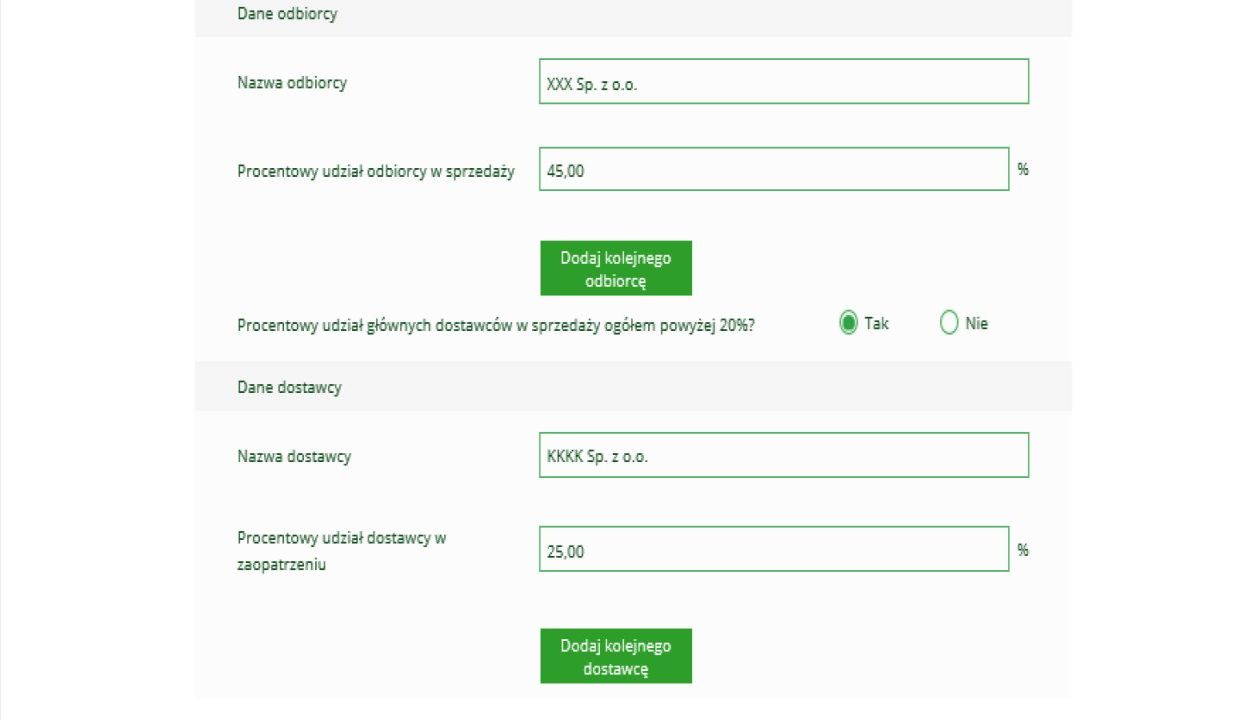Focus the recipient sales percentage field

tap(773, 170)
